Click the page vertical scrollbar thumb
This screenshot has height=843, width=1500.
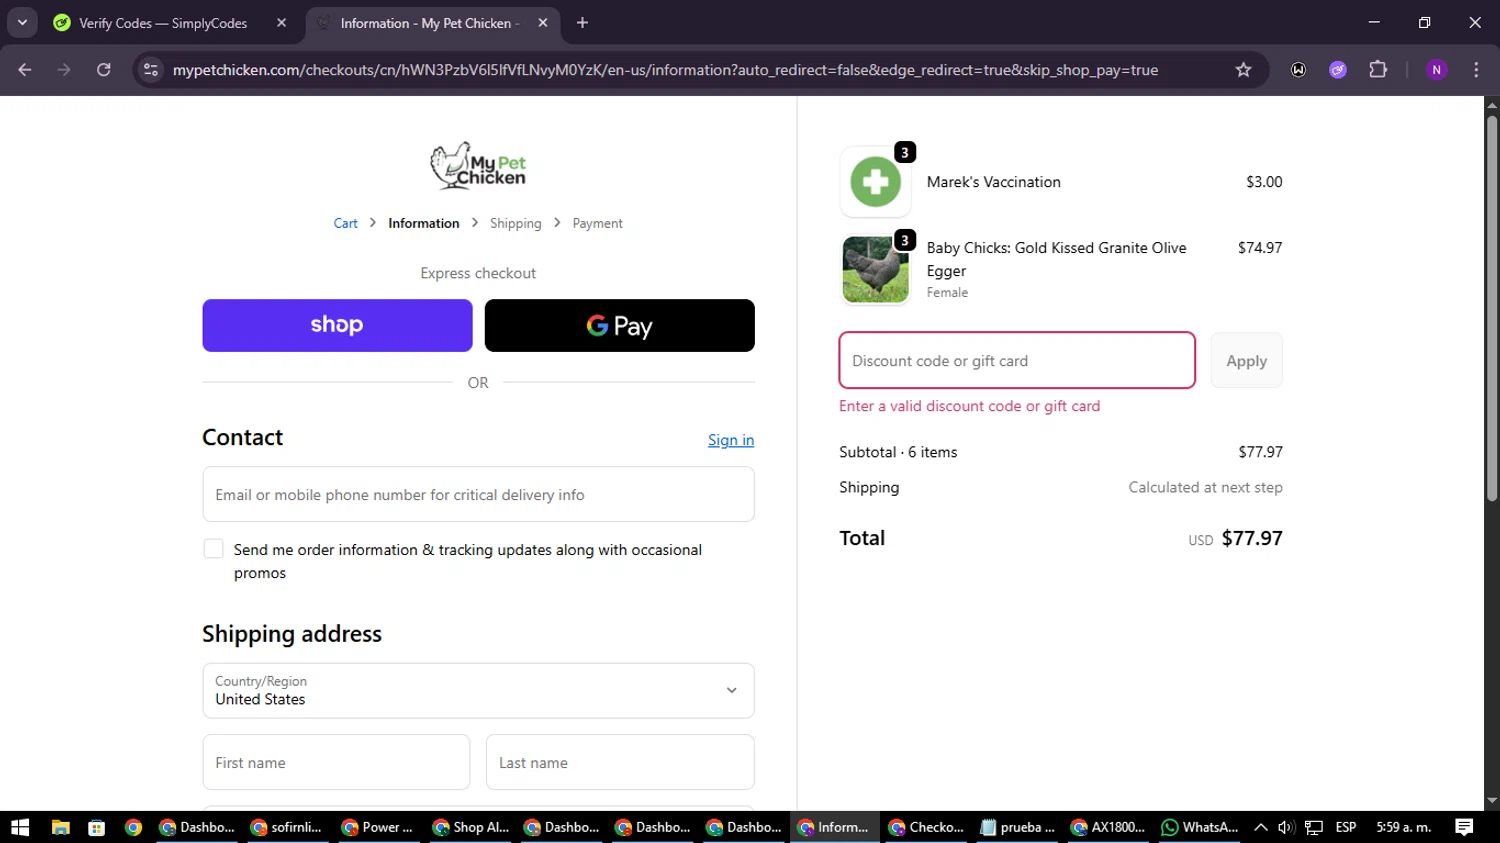pos(1492,308)
